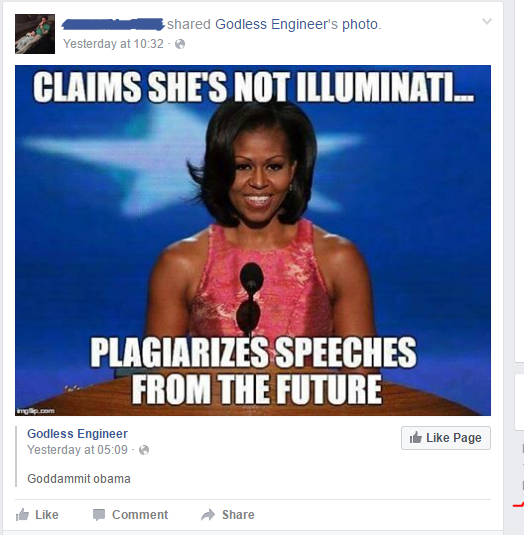Click the globe icon beside 05:09 timestamp
Image resolution: width=524 pixels, height=535 pixels.
coord(144,450)
